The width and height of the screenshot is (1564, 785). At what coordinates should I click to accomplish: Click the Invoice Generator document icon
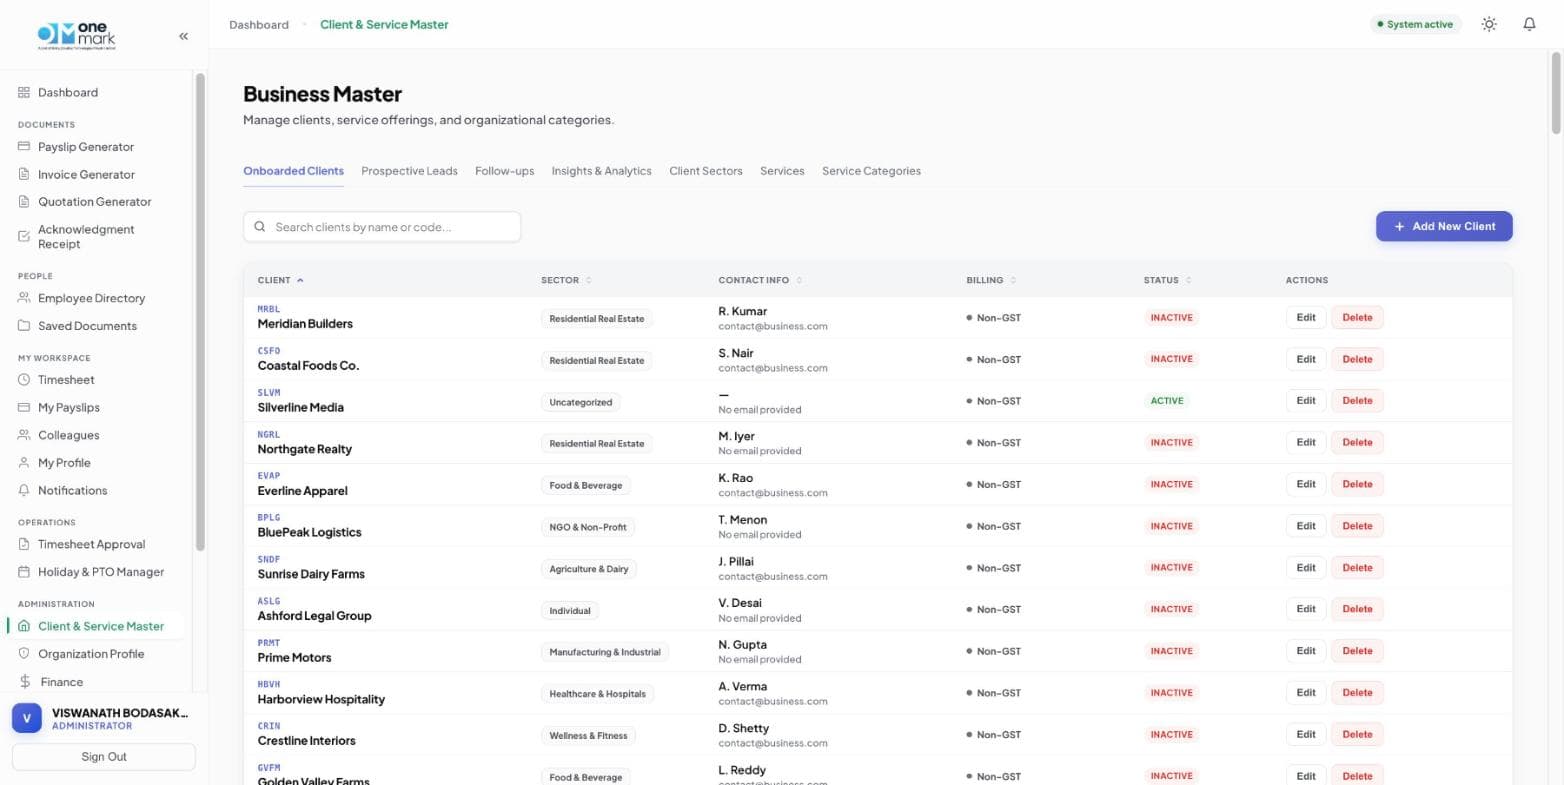(x=24, y=174)
